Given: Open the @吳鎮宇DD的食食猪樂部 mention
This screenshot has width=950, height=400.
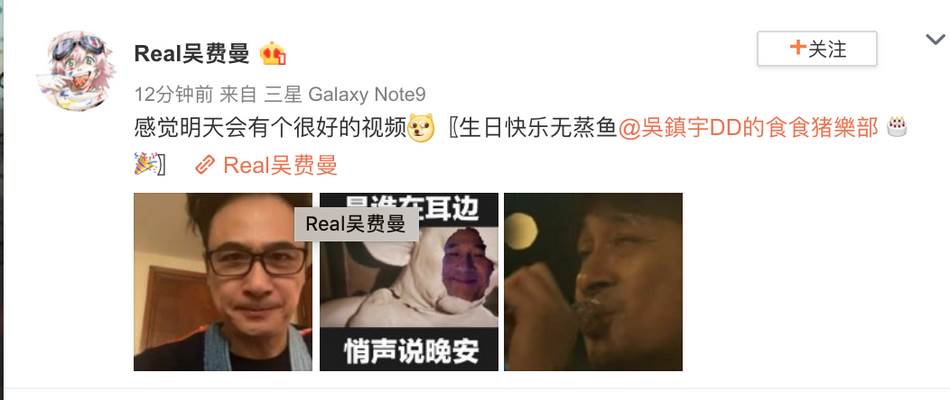Looking at the screenshot, I should tap(748, 128).
